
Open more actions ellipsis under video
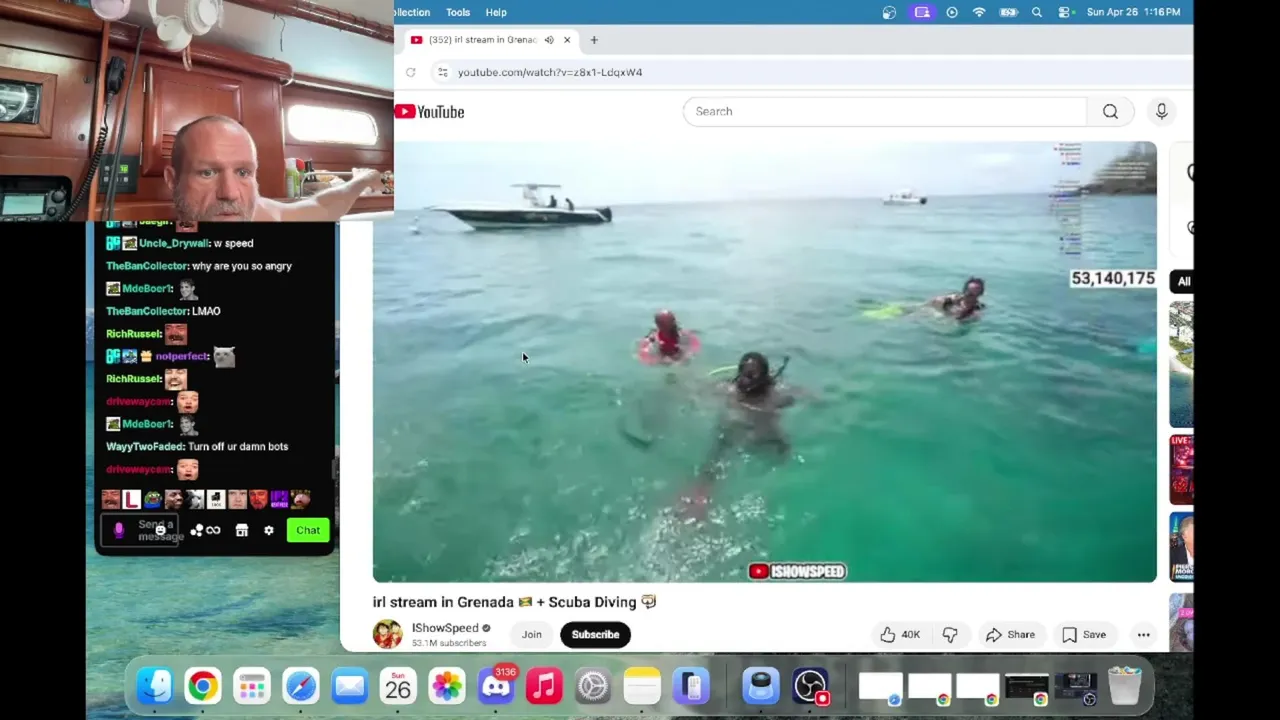tap(1143, 634)
